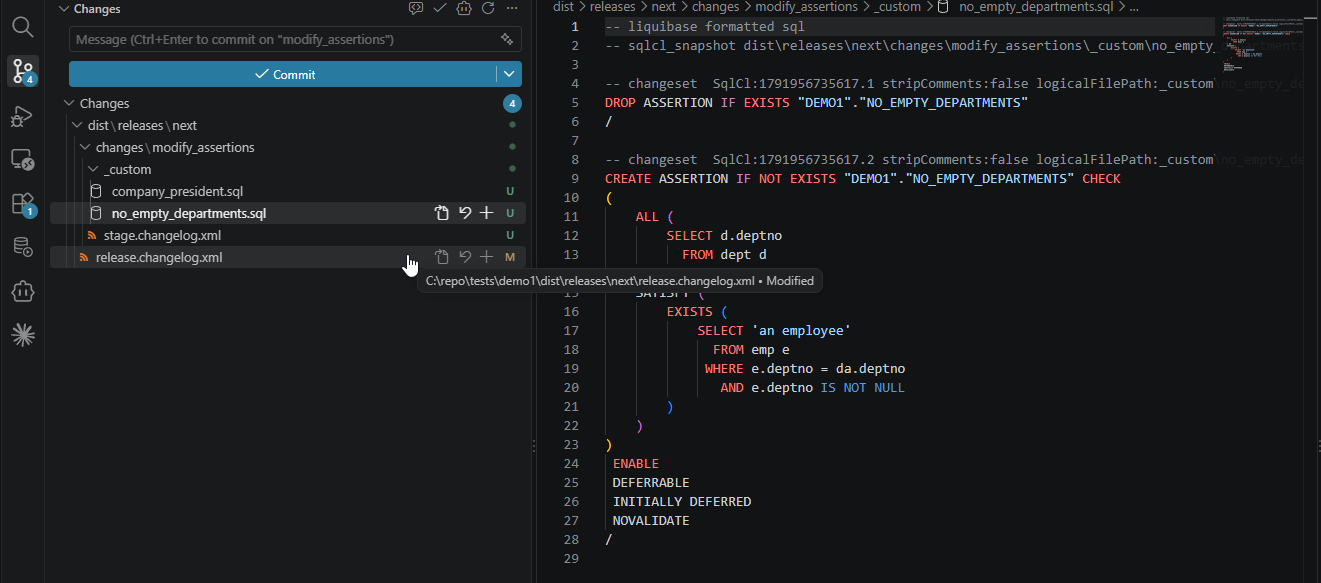Open the starburst icon in activity bar

22,335
